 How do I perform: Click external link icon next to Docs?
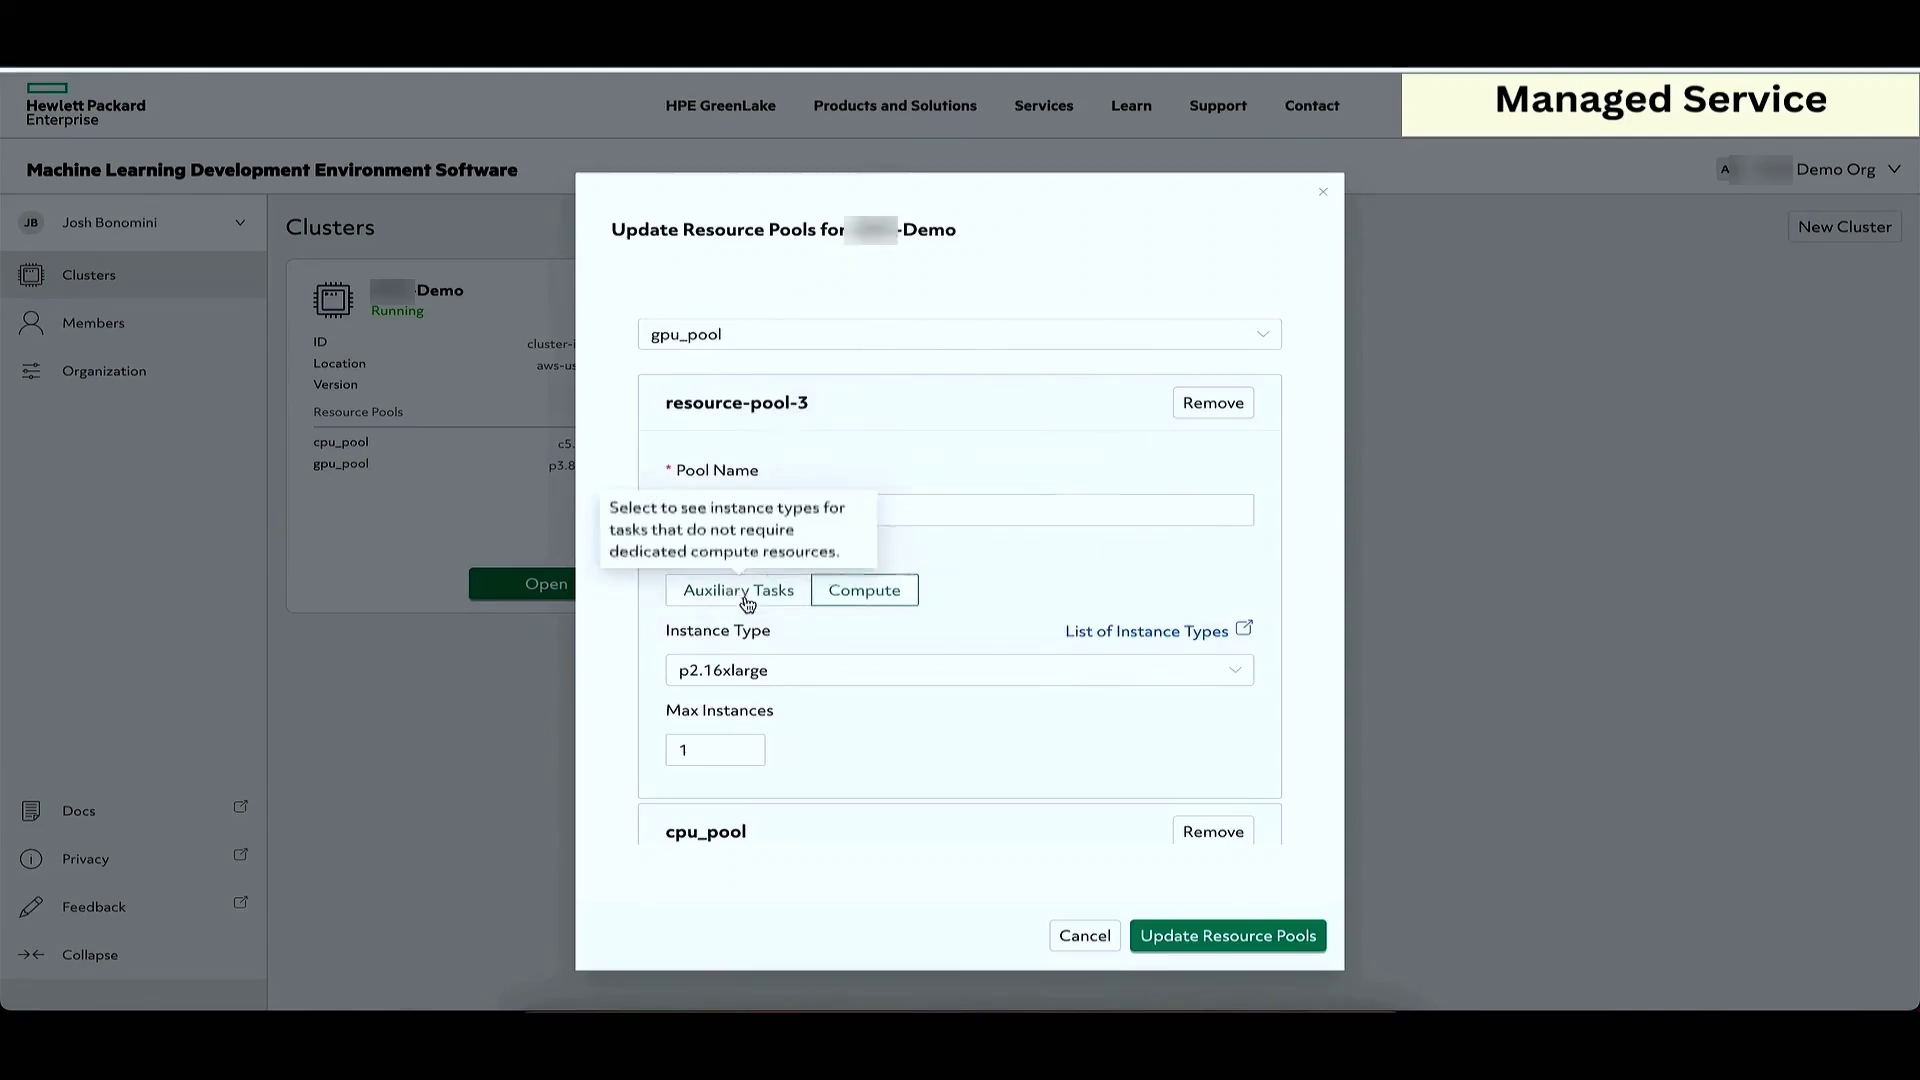(240, 806)
